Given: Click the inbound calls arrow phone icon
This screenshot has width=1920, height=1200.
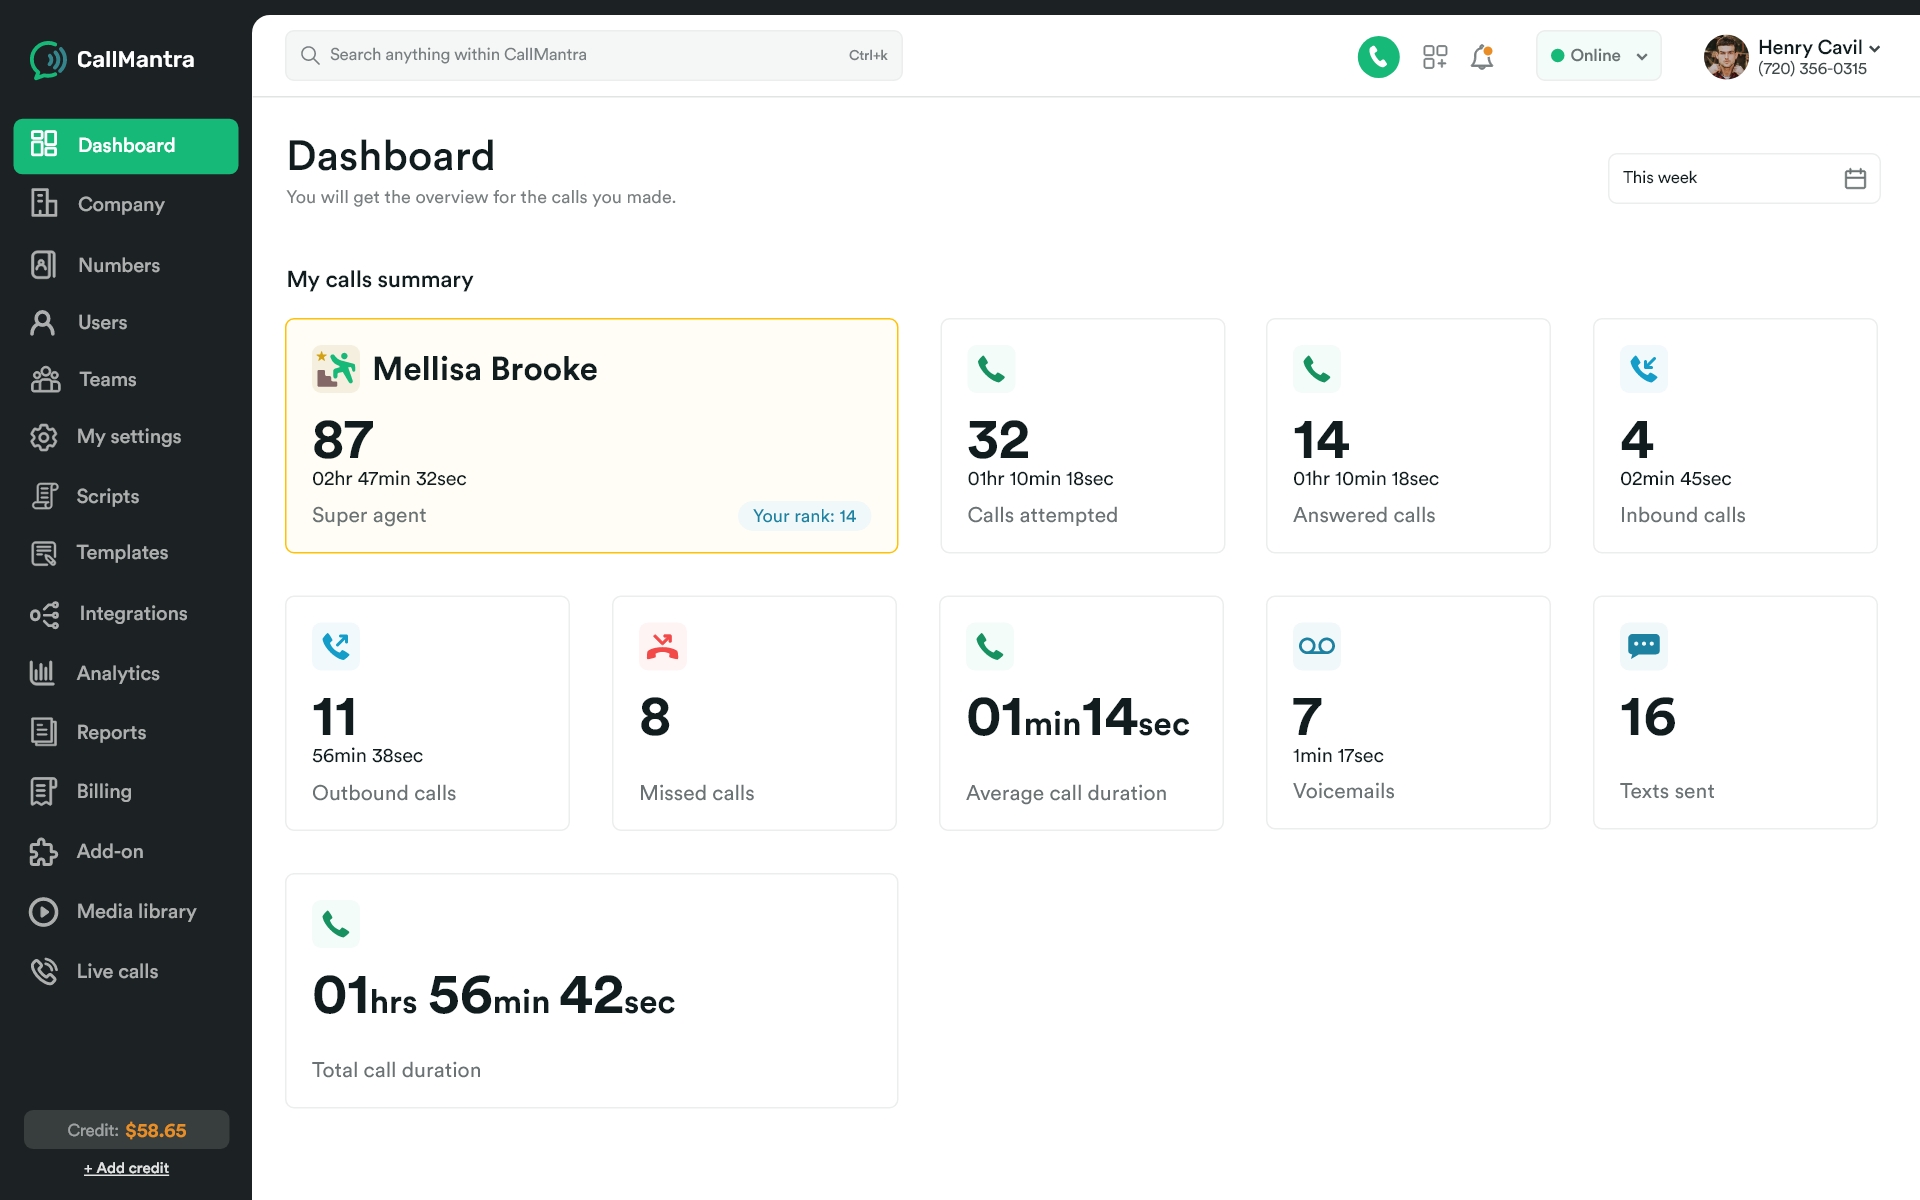Looking at the screenshot, I should [x=1643, y=369].
